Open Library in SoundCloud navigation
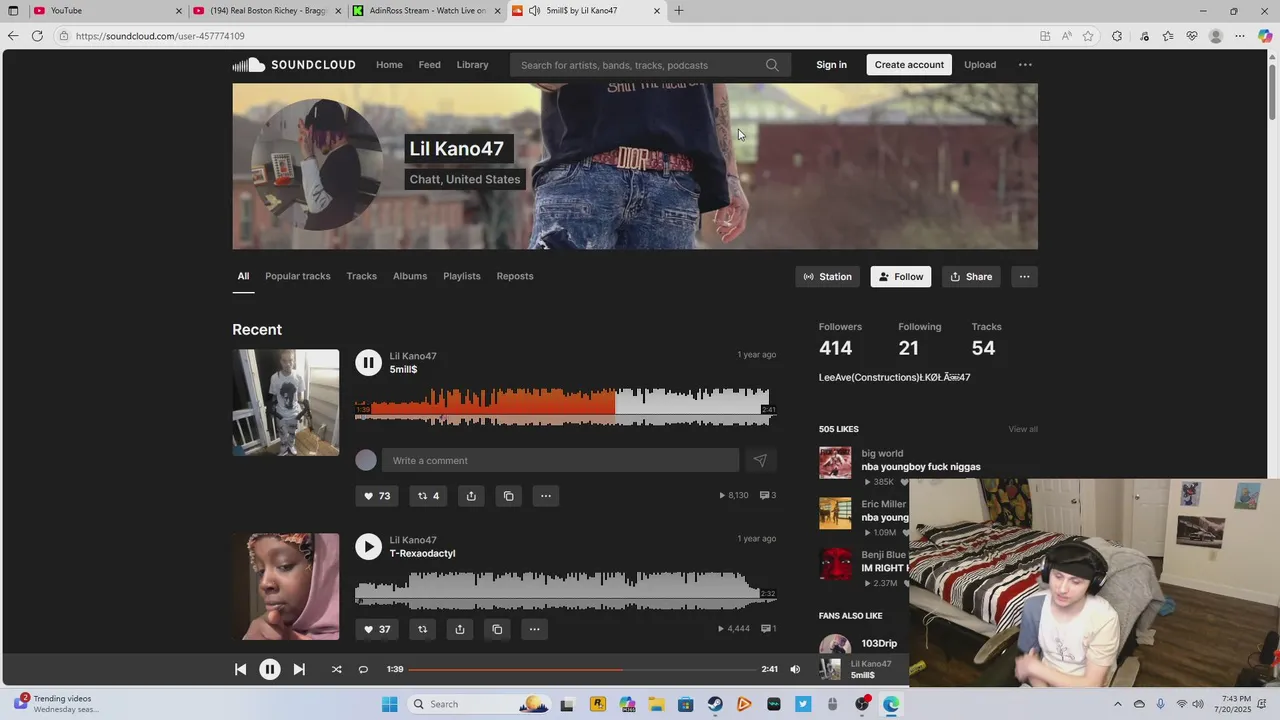This screenshot has width=1280, height=720. point(472,65)
